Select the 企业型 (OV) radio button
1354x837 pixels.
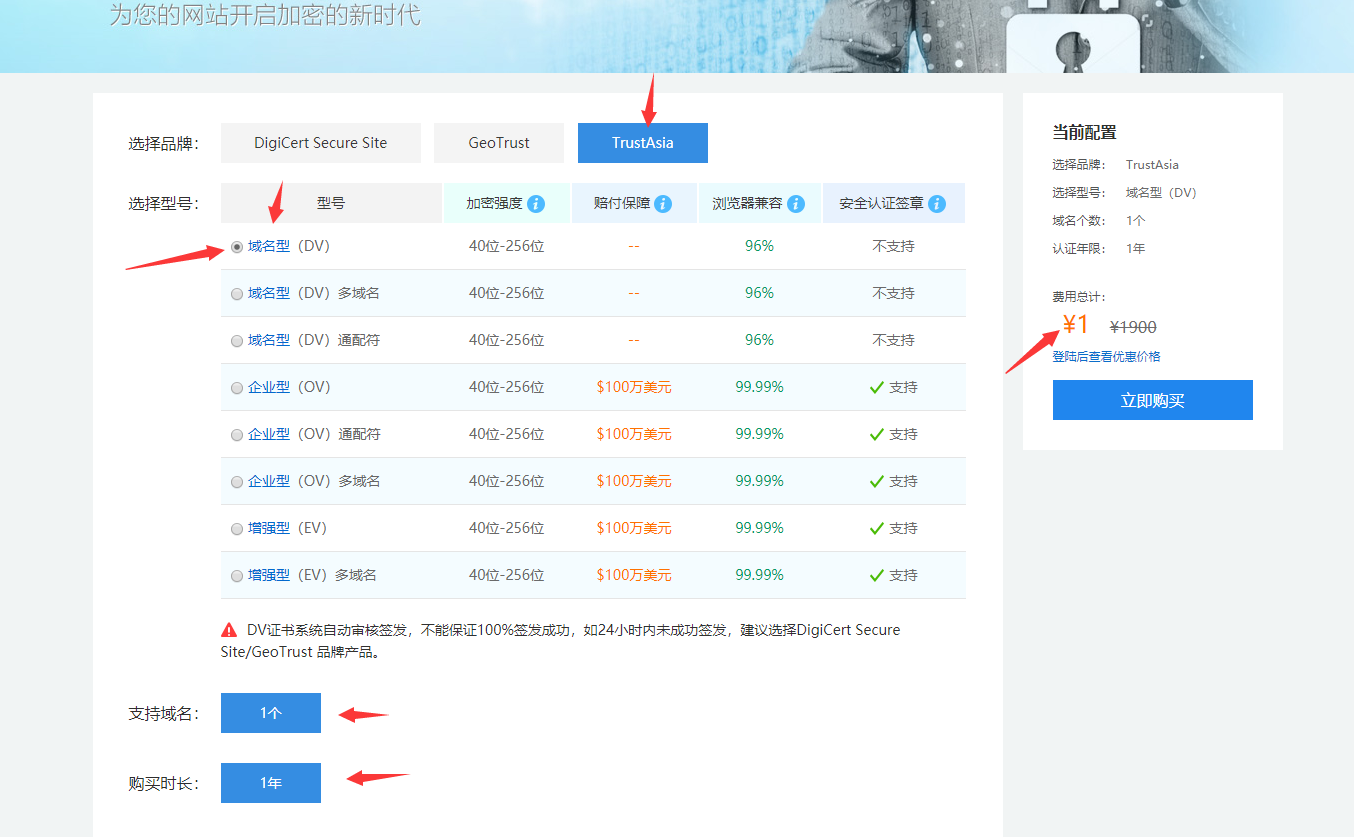click(x=237, y=388)
